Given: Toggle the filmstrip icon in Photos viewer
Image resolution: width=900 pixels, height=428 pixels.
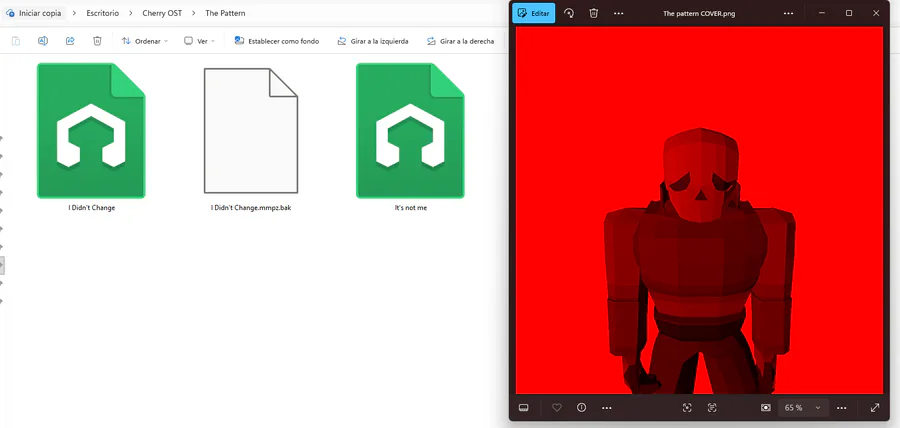Looking at the screenshot, I should click(523, 407).
